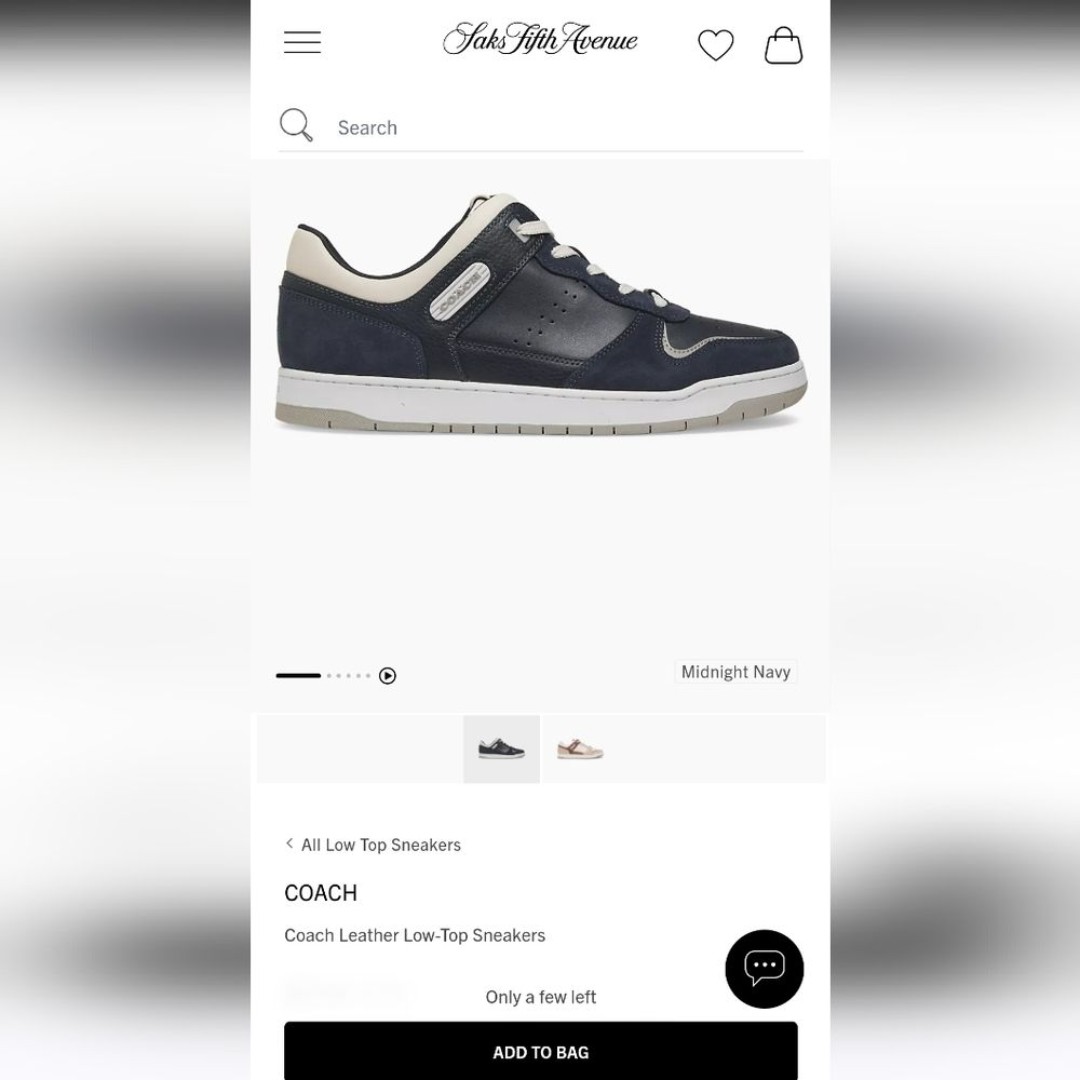Image resolution: width=1080 pixels, height=1080 pixels.
Task: Click the main Coach sneaker image
Action: pyautogui.click(x=541, y=315)
